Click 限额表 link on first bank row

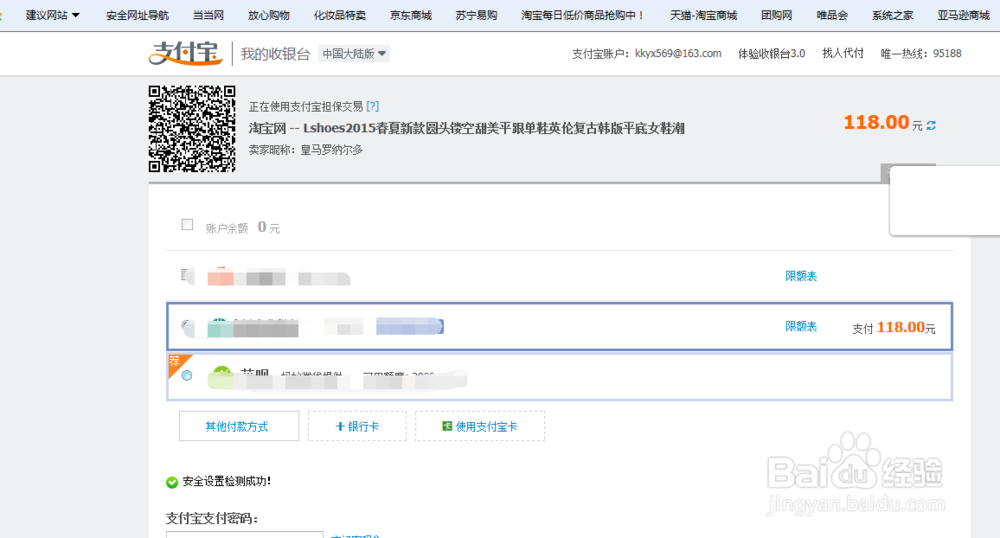coord(801,276)
